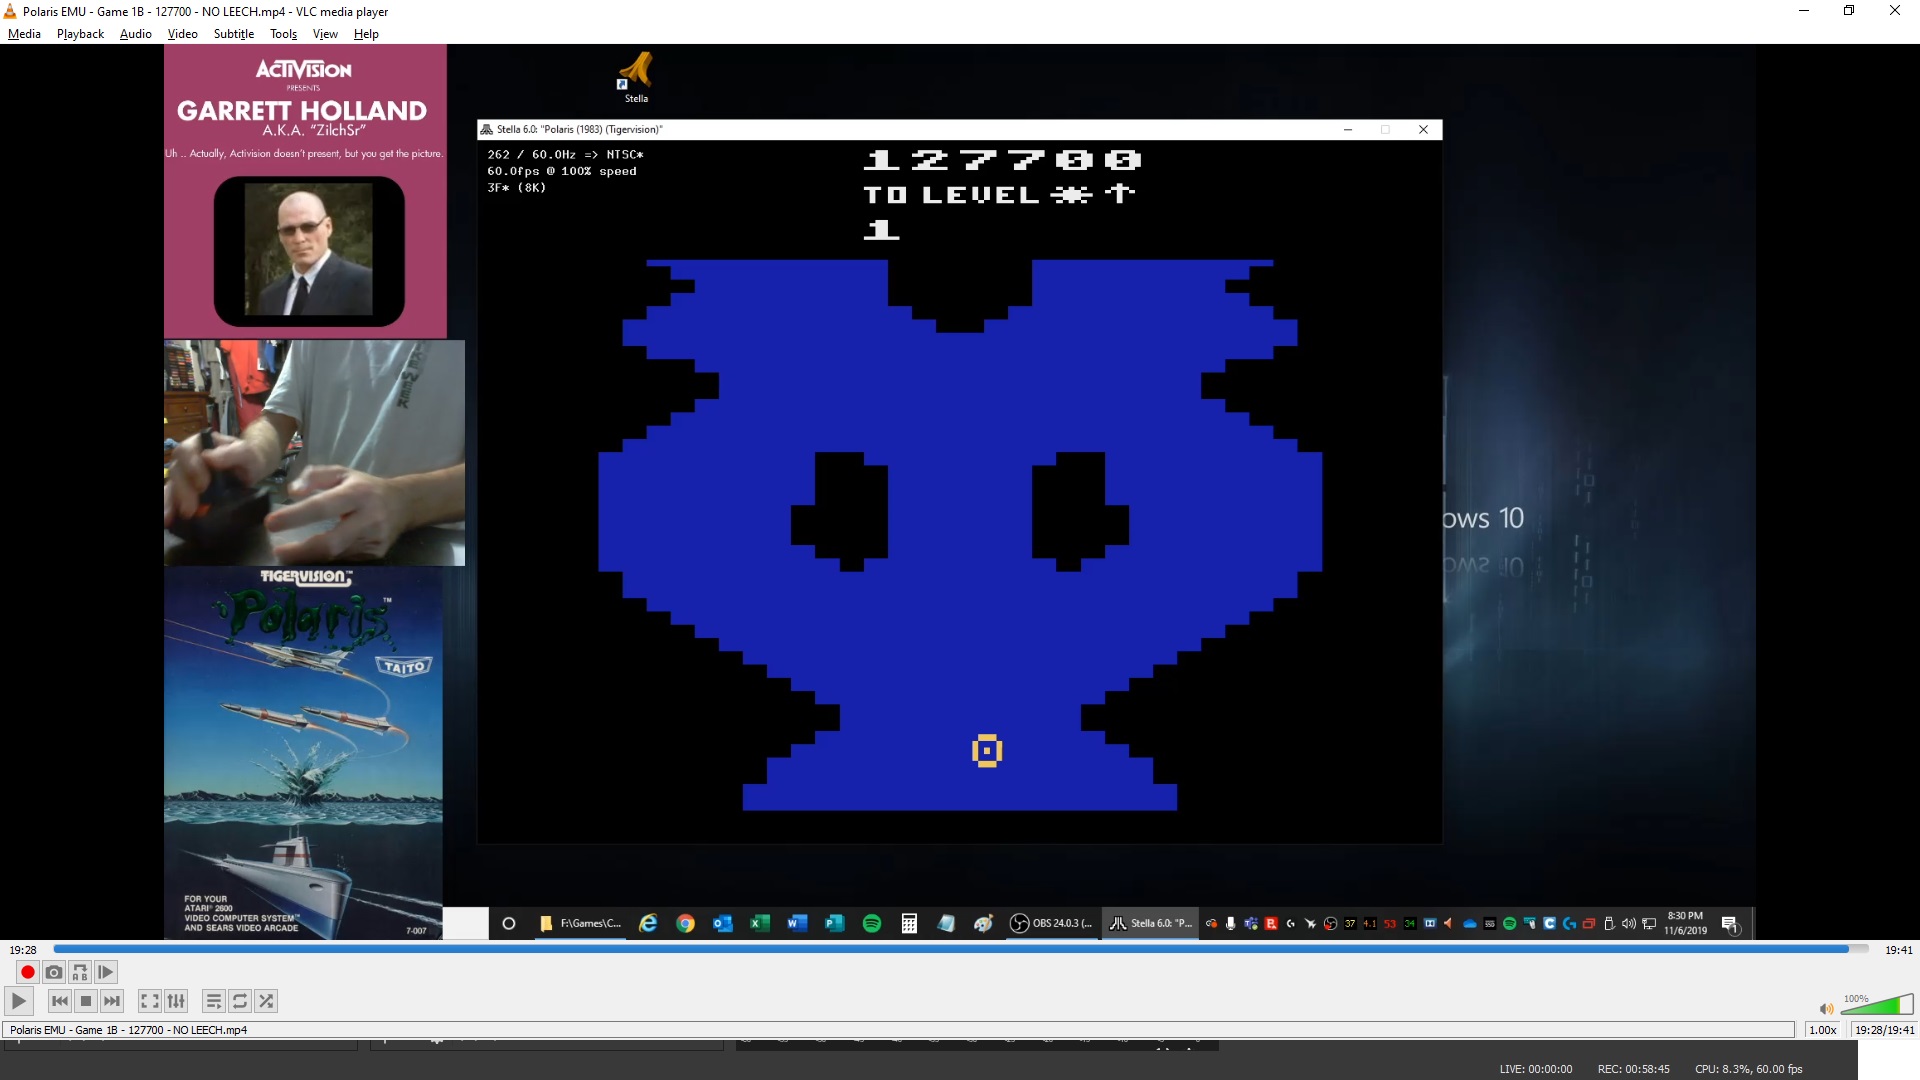Toggle the A-B loop button

point(80,972)
